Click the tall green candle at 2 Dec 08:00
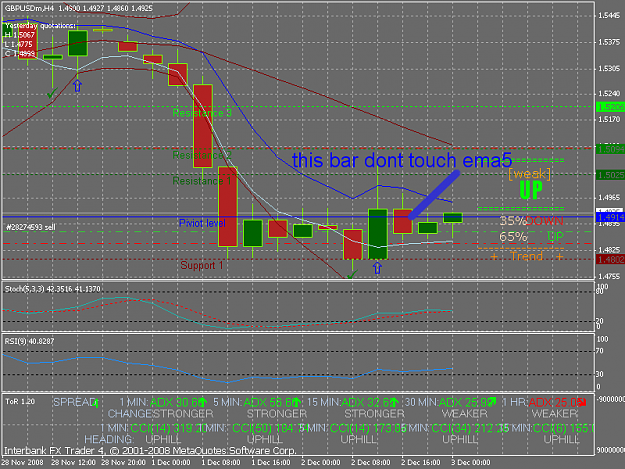The image size is (625, 469). (x=378, y=234)
